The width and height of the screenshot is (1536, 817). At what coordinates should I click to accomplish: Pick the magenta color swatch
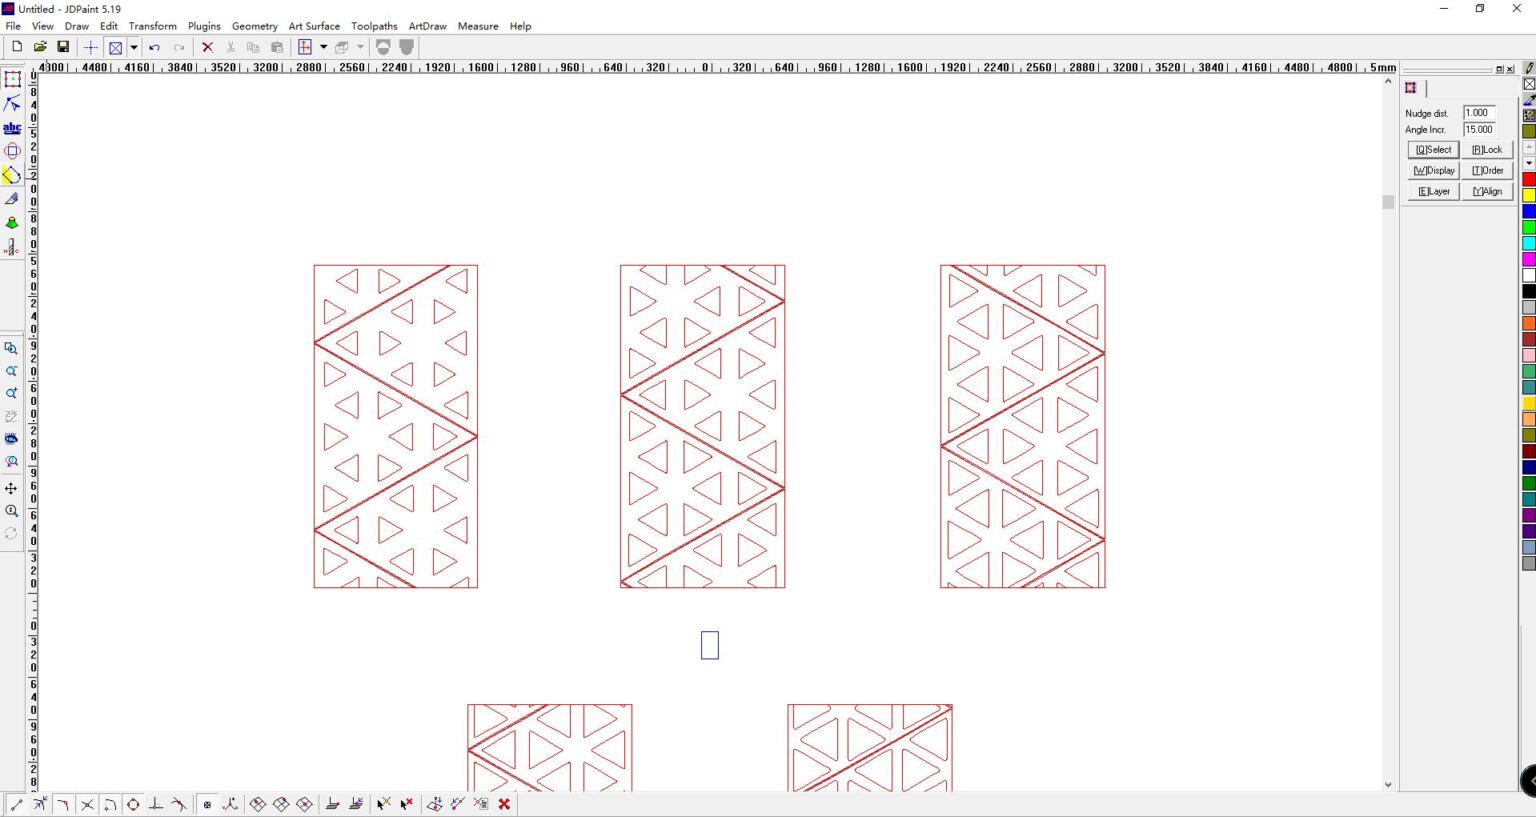tap(1529, 259)
